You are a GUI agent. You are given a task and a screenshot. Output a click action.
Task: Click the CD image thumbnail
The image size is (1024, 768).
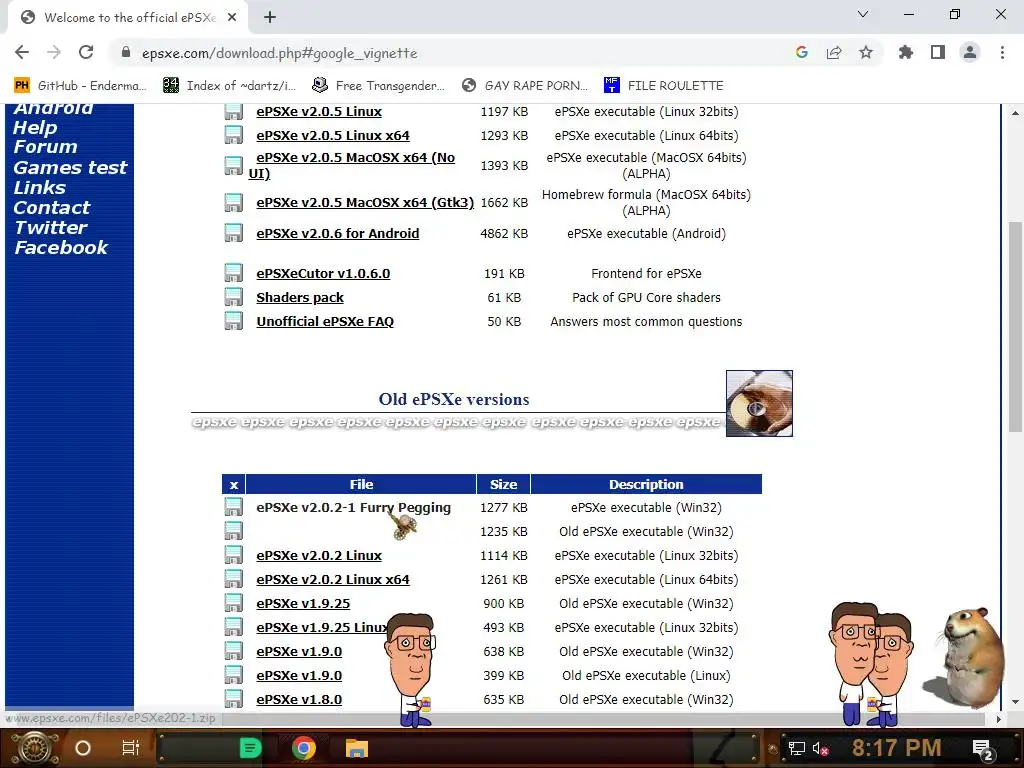pos(759,404)
